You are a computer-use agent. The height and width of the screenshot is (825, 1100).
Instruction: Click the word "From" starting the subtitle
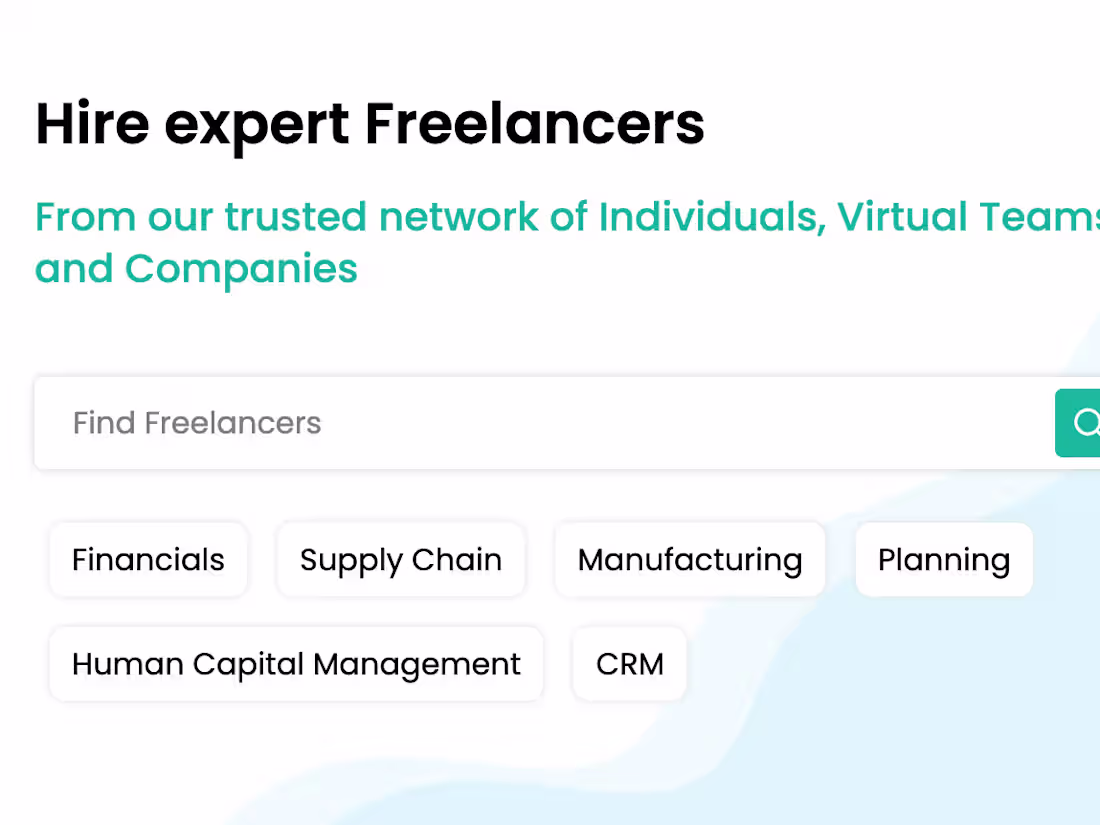[85, 217]
